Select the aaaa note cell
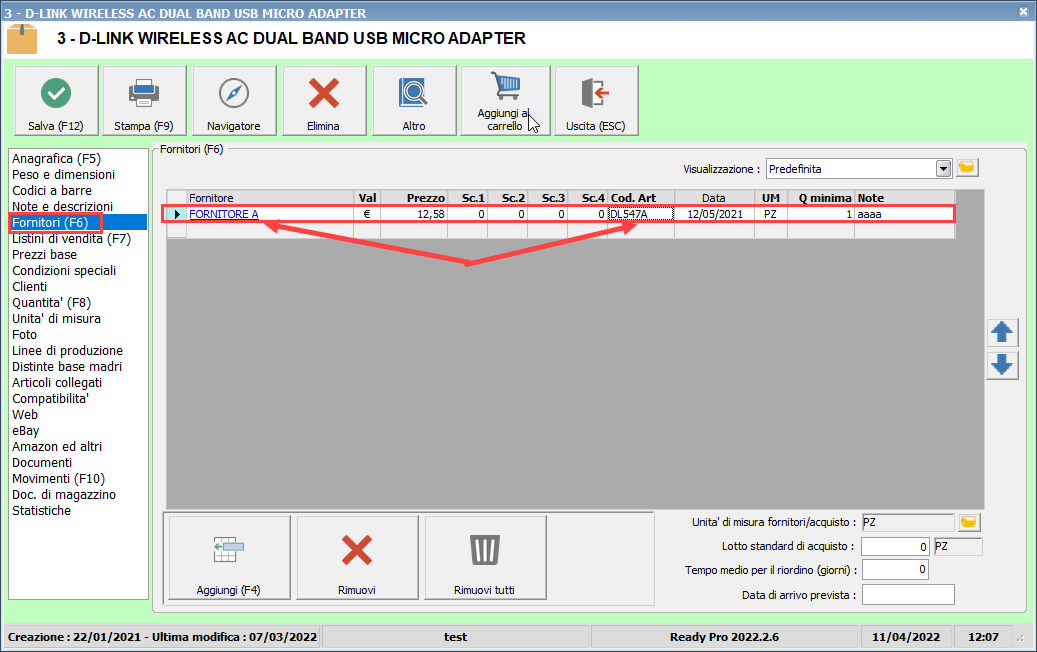 tap(904, 214)
